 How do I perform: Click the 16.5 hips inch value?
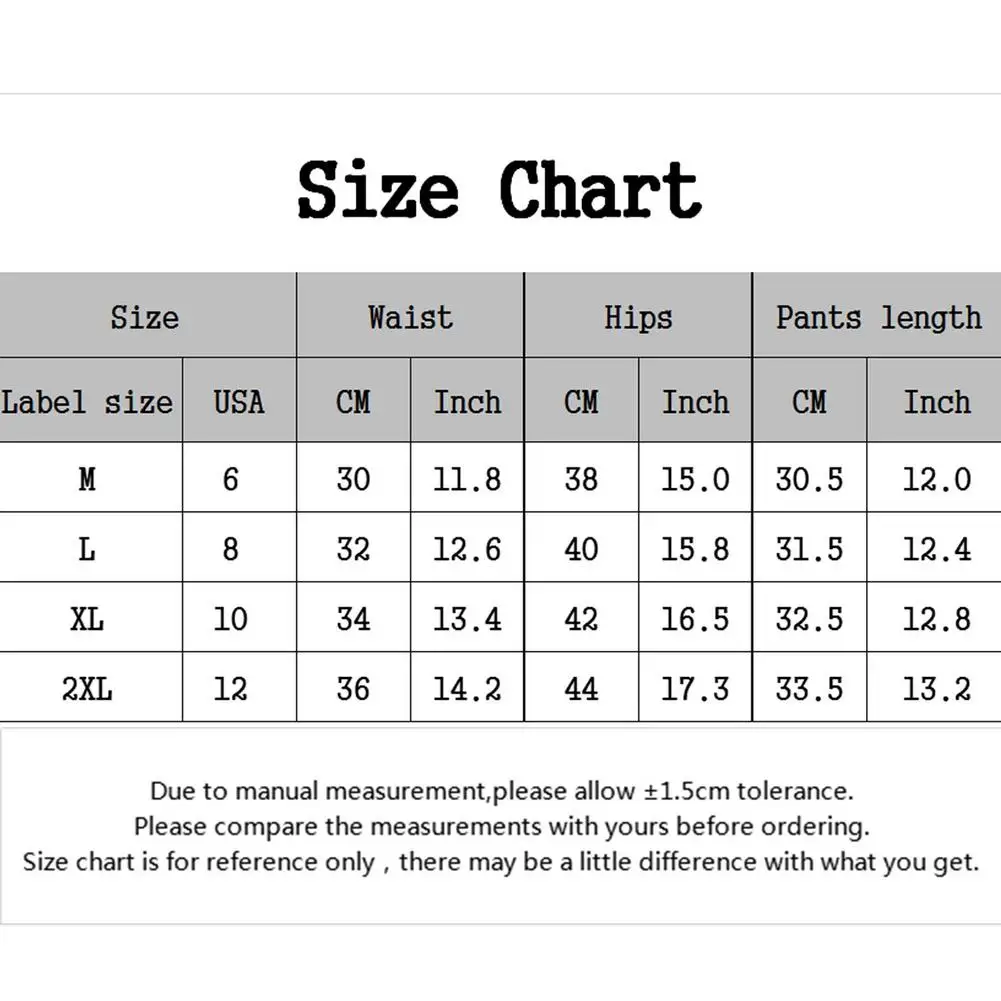(x=695, y=619)
